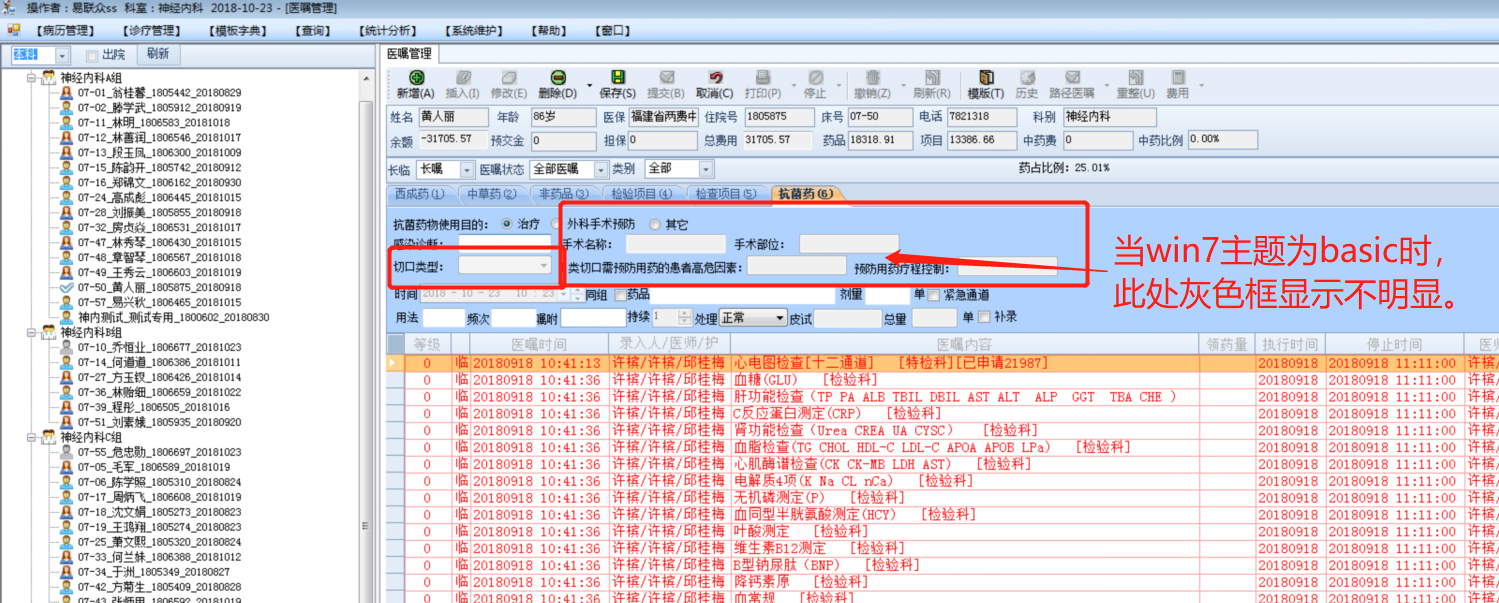Collapse the 神经内科C组 tree node
This screenshot has height=603, width=1499.
pyautogui.click(x=31, y=438)
